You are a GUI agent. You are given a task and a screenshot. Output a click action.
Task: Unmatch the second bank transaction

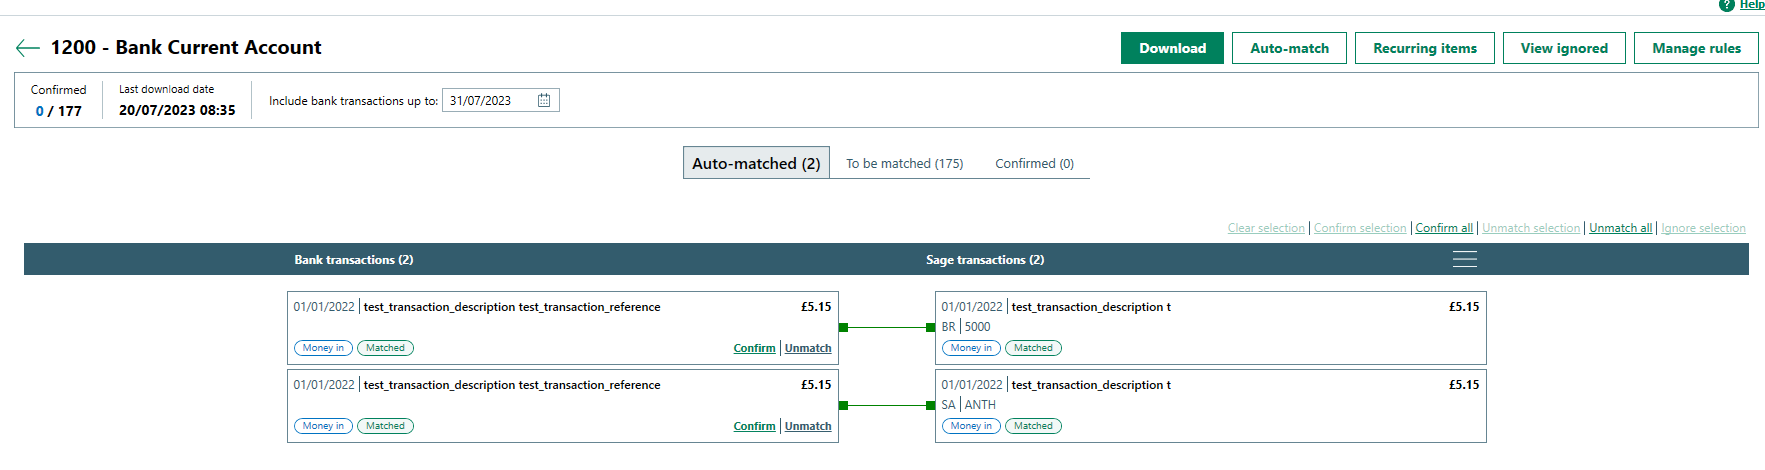pos(808,426)
